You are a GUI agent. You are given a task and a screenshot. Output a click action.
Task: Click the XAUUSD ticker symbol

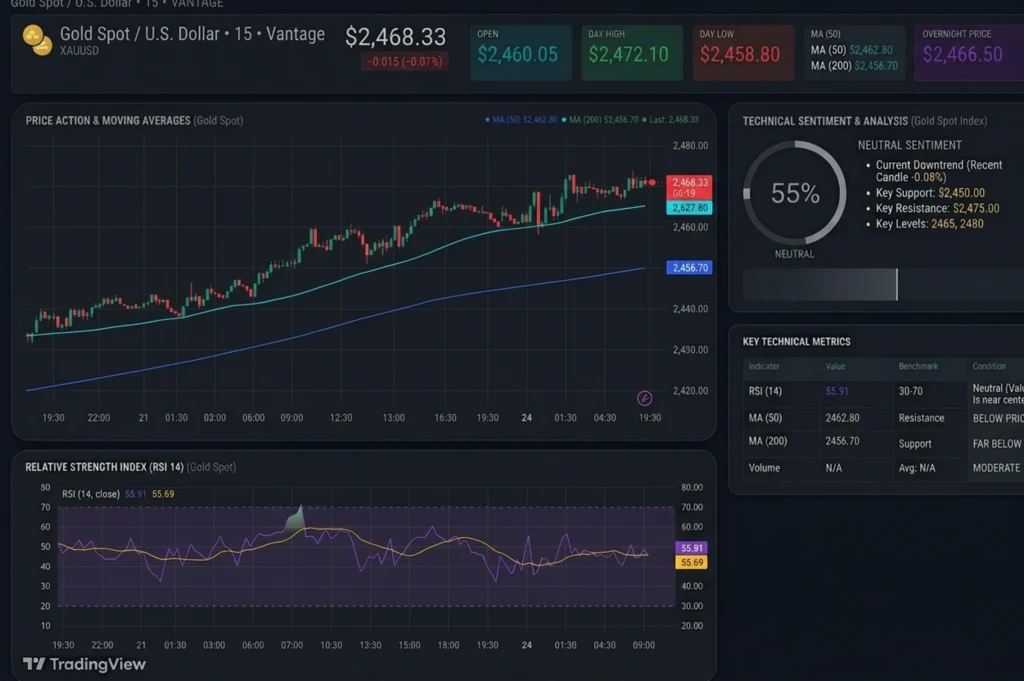tap(79, 50)
